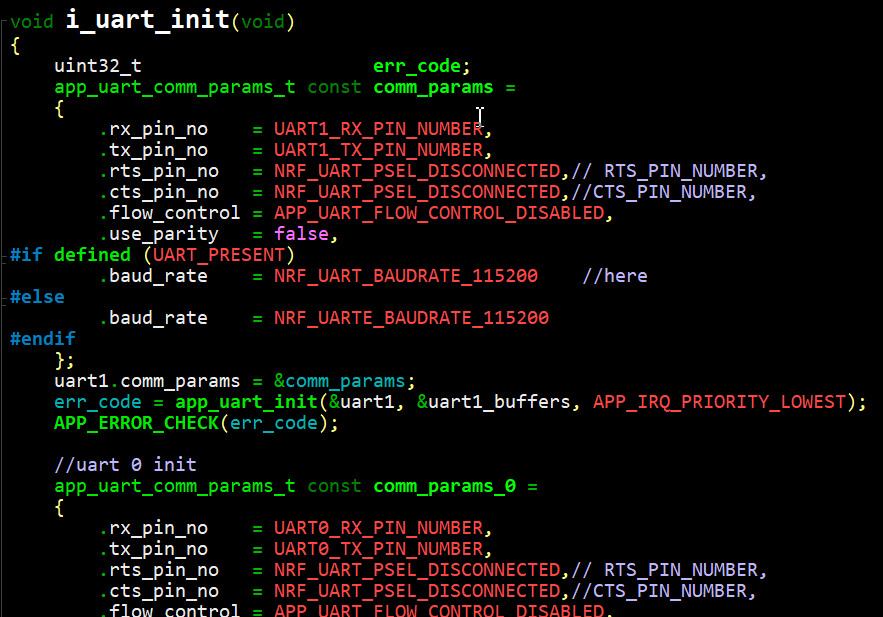Click the #endif directive
This screenshot has width=883, height=617.
pyautogui.click(x=42, y=338)
